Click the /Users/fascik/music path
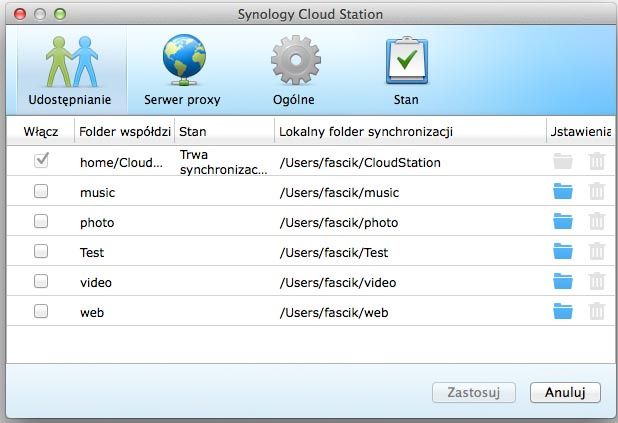Screen dimensions: 618x423 [x=339, y=192]
